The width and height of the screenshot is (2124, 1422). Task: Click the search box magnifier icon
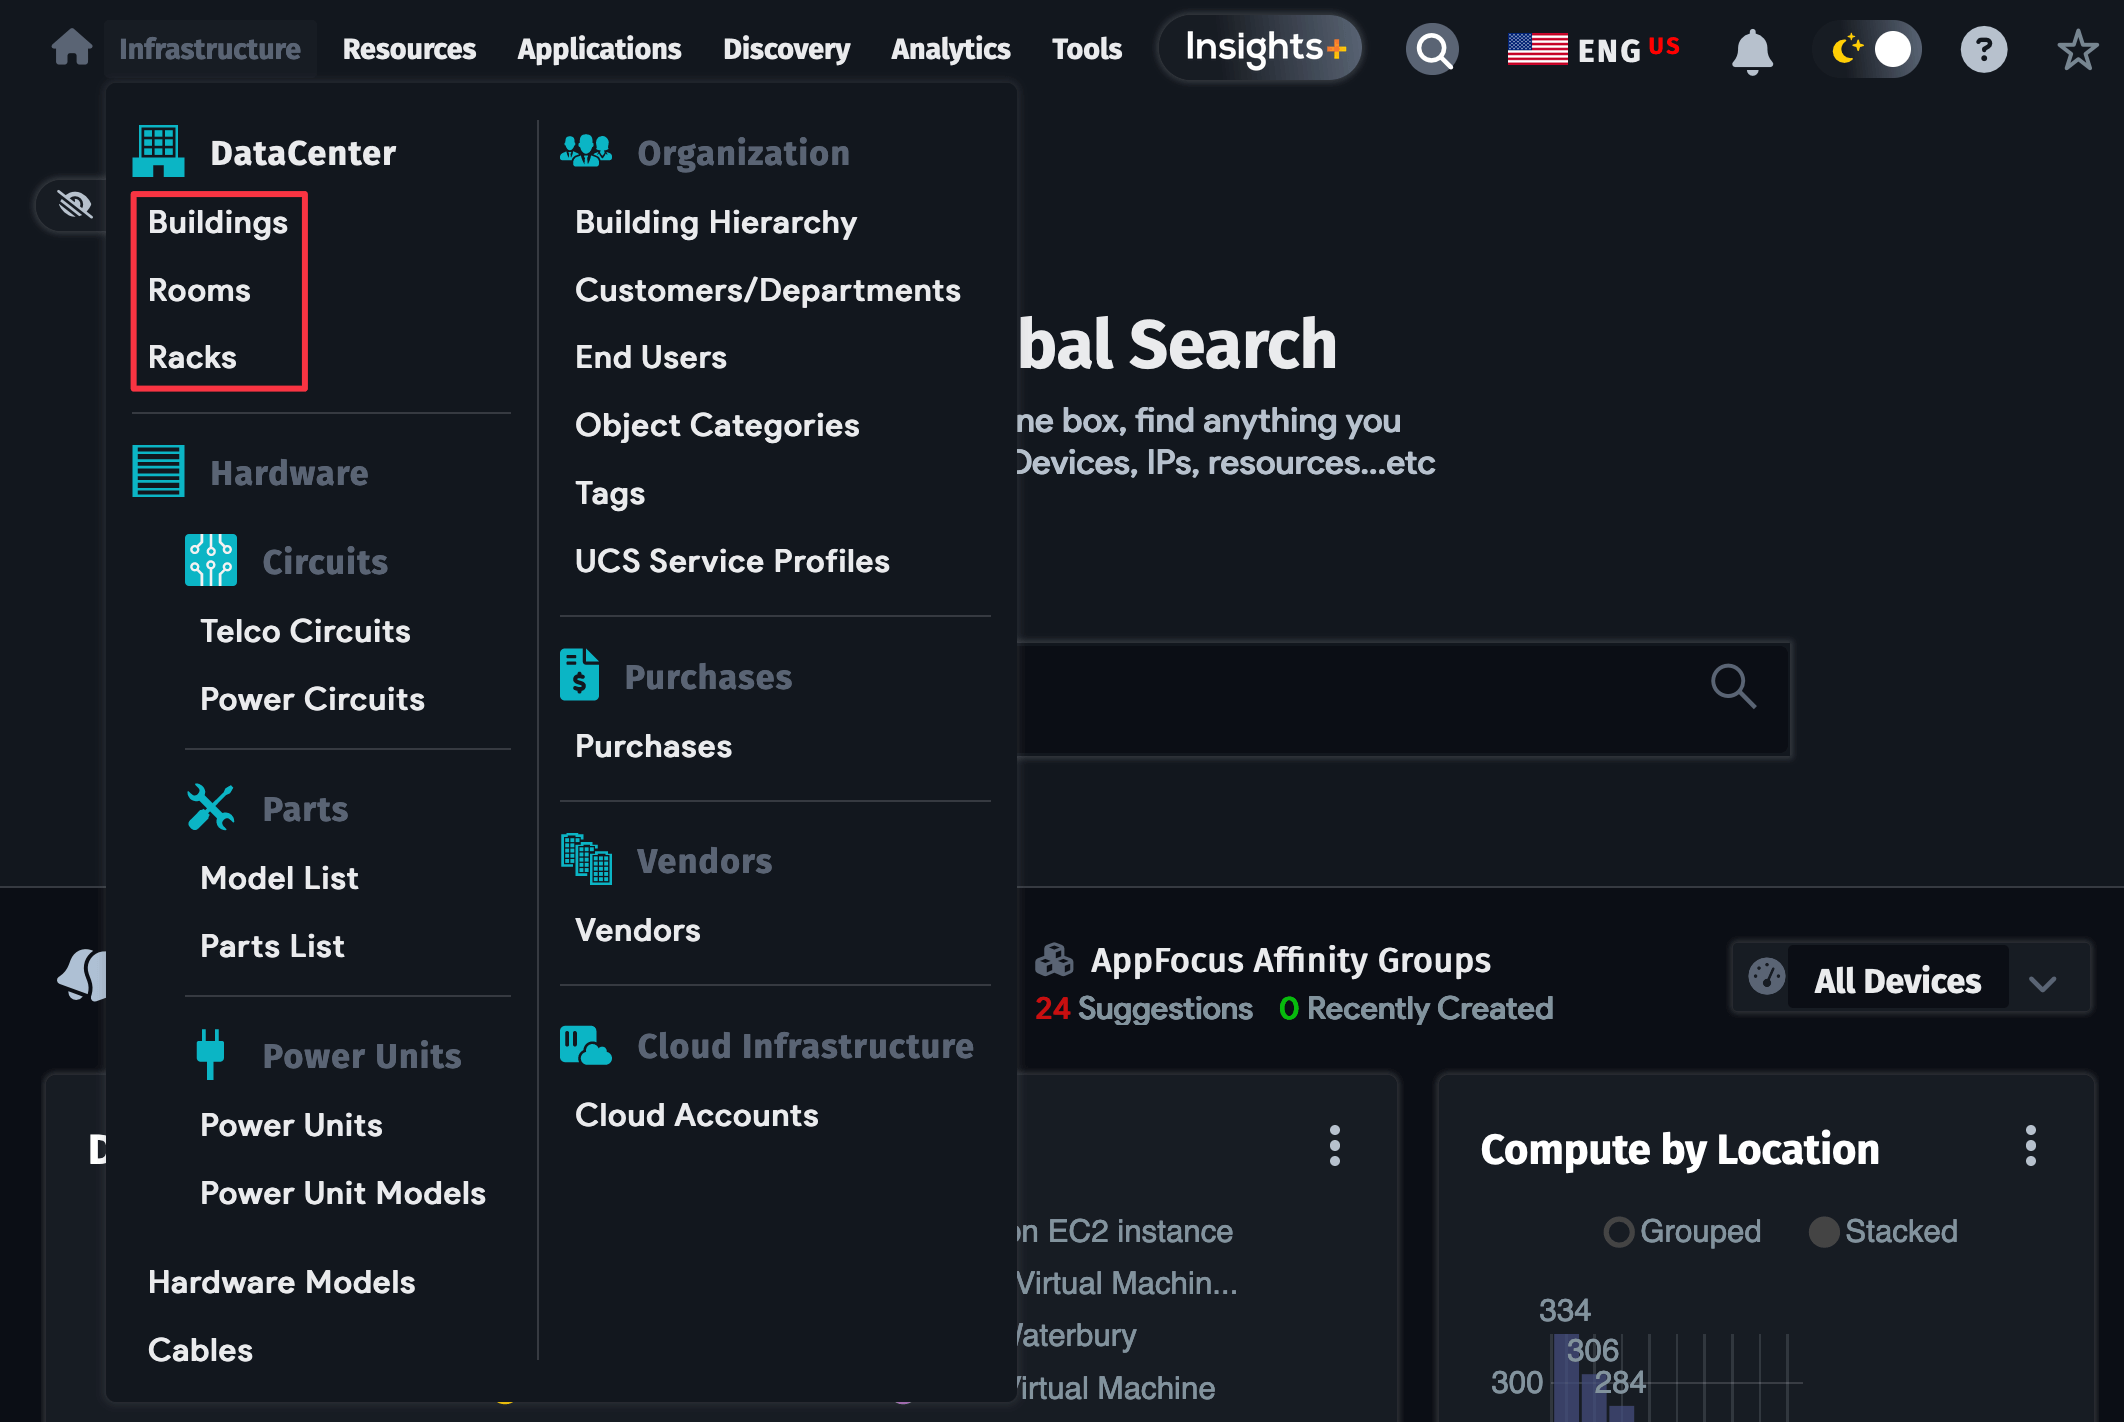pos(1732,686)
